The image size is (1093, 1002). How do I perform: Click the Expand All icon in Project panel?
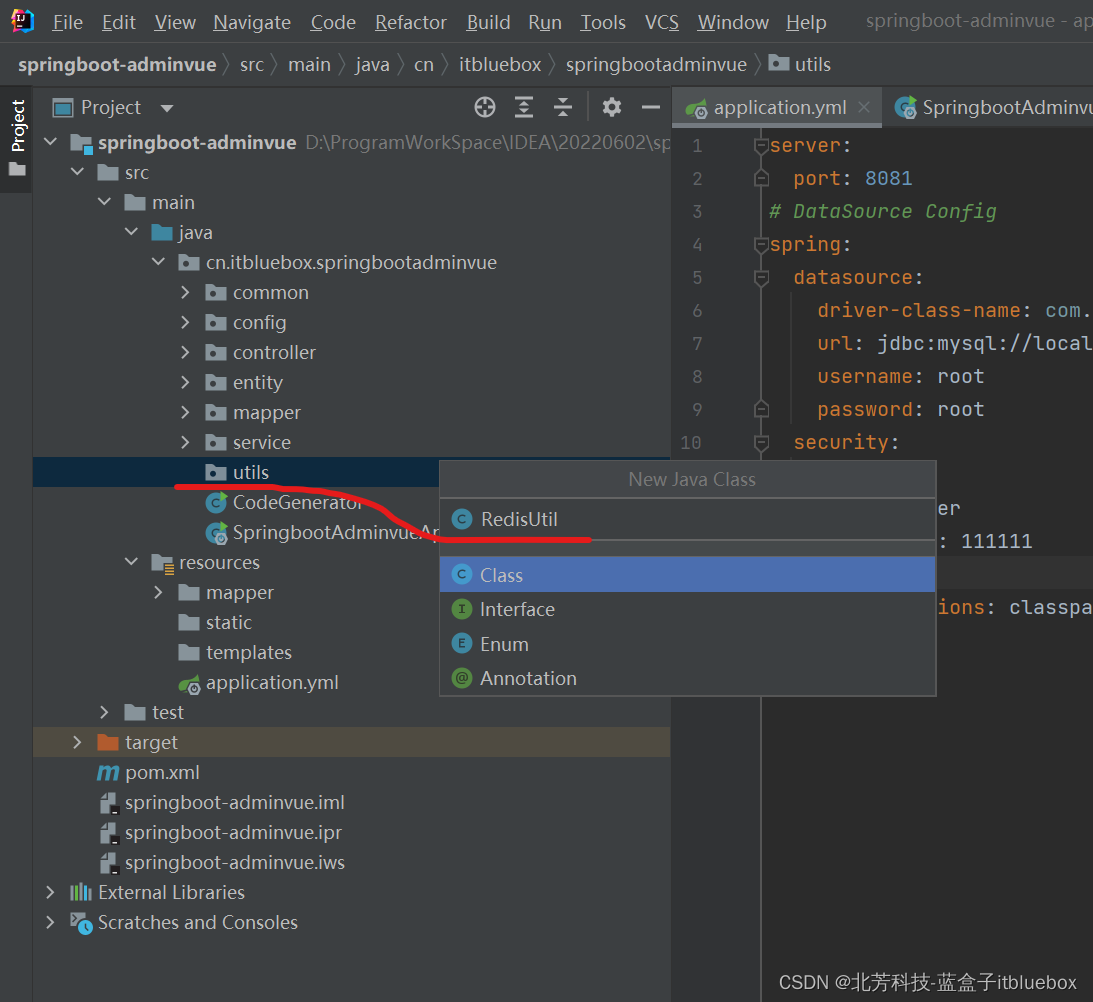coord(523,107)
